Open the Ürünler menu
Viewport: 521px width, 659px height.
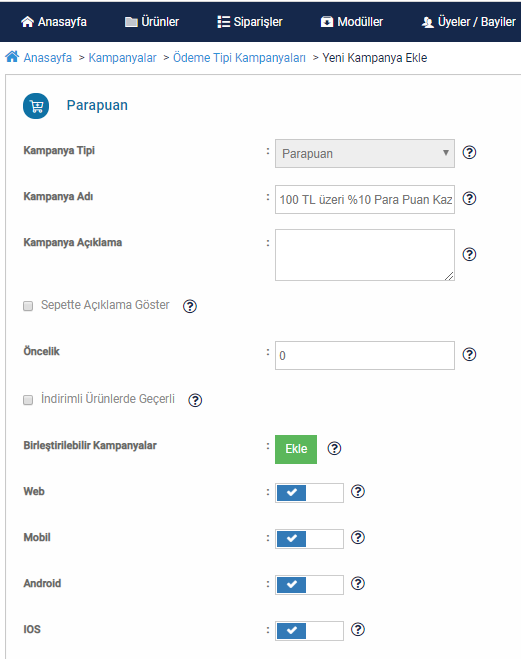[x=152, y=21]
